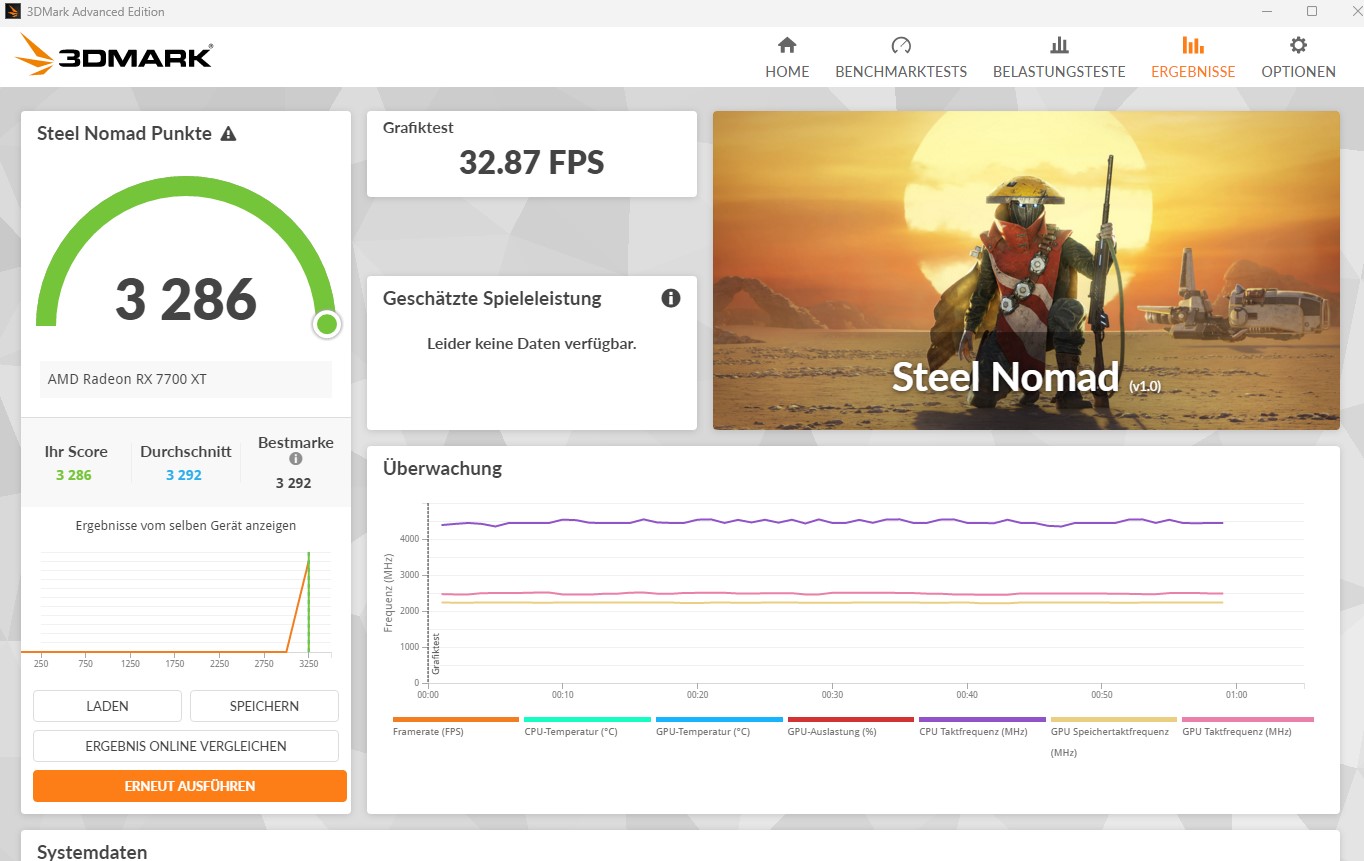Click the 3DMark app icon in title bar

[13, 12]
